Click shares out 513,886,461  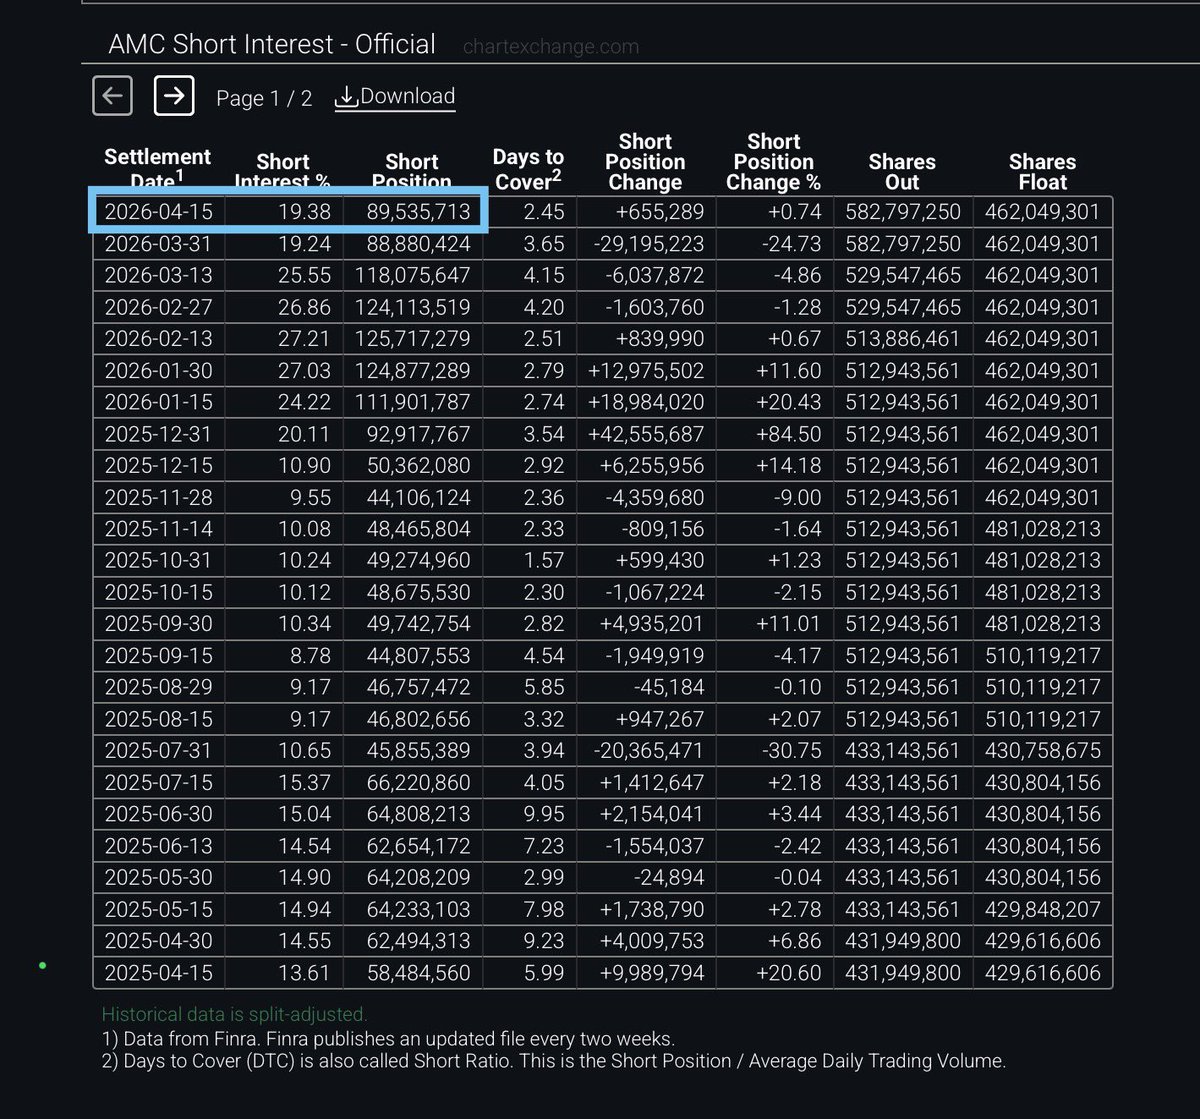(902, 339)
